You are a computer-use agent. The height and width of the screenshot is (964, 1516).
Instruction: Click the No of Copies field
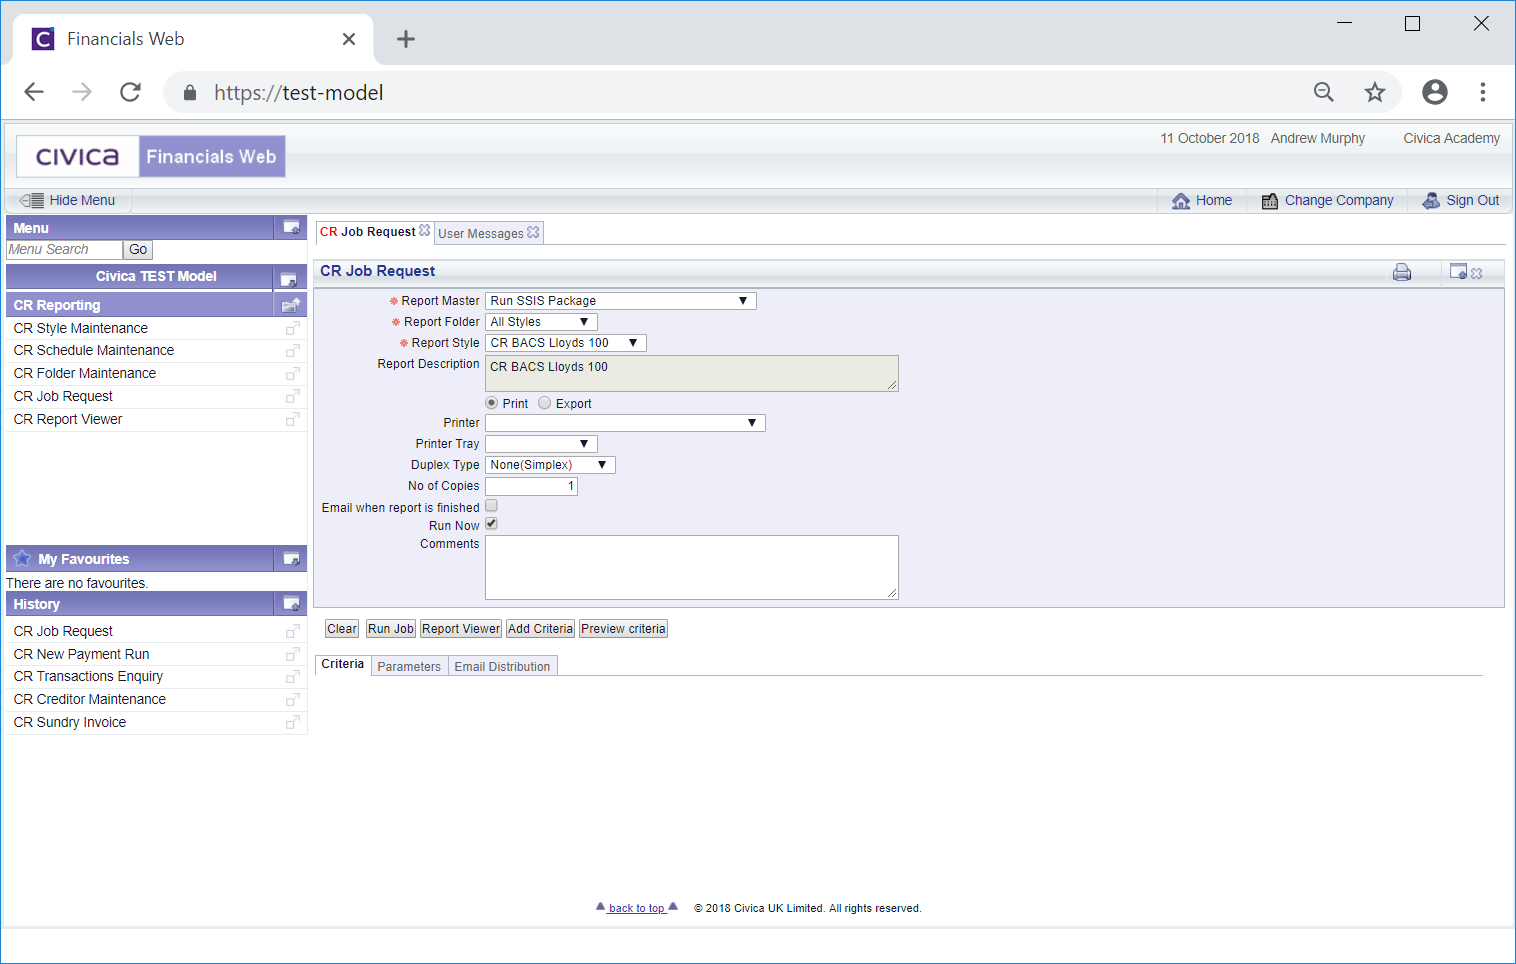pos(531,486)
